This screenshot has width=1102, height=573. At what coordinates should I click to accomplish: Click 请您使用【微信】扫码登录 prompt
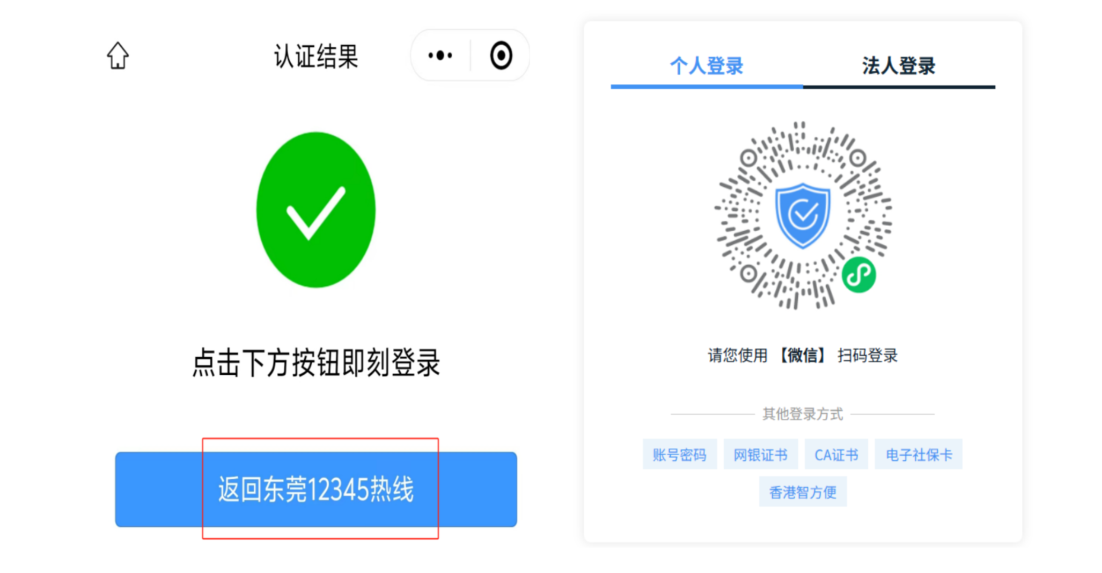[803, 356]
